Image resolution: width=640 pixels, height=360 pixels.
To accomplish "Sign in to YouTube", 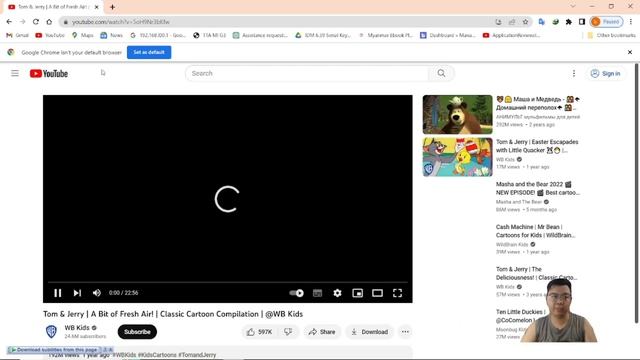I will click(x=606, y=73).
